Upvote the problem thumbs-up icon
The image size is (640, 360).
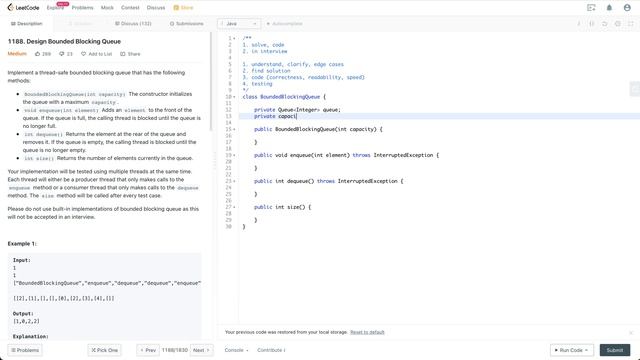[x=38, y=54]
